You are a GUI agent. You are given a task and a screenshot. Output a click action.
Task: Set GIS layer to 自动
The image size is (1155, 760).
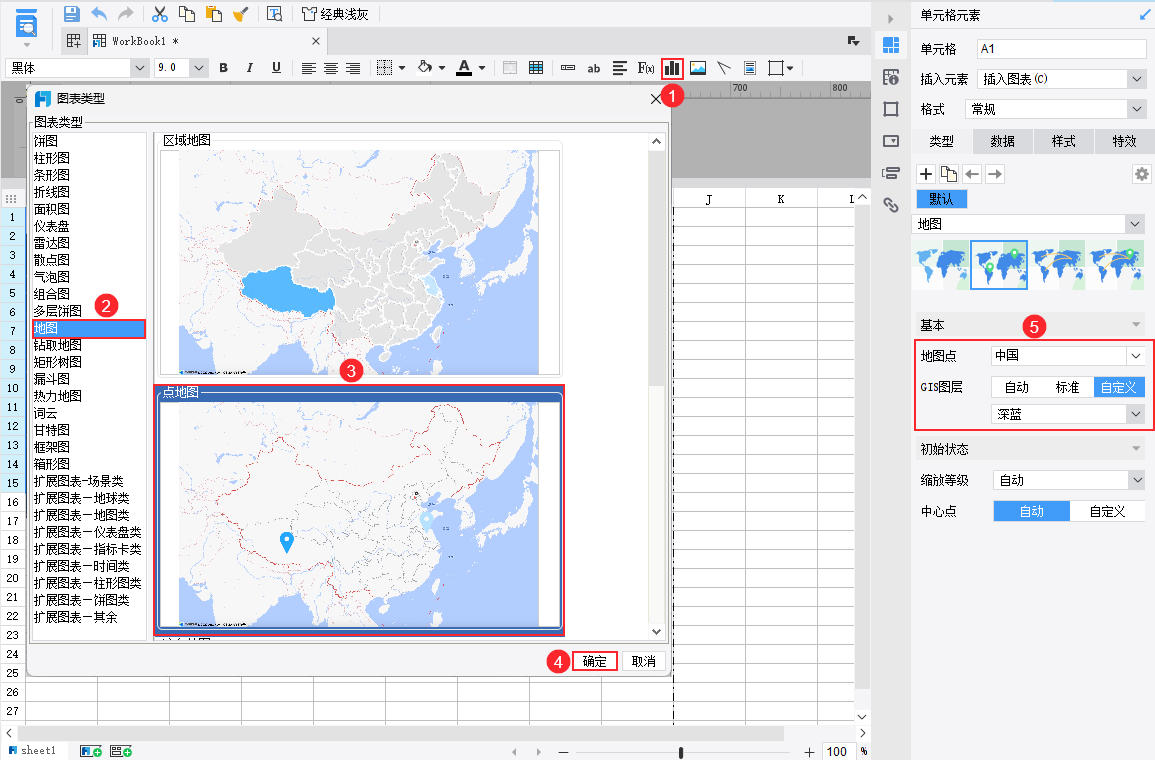click(1016, 387)
